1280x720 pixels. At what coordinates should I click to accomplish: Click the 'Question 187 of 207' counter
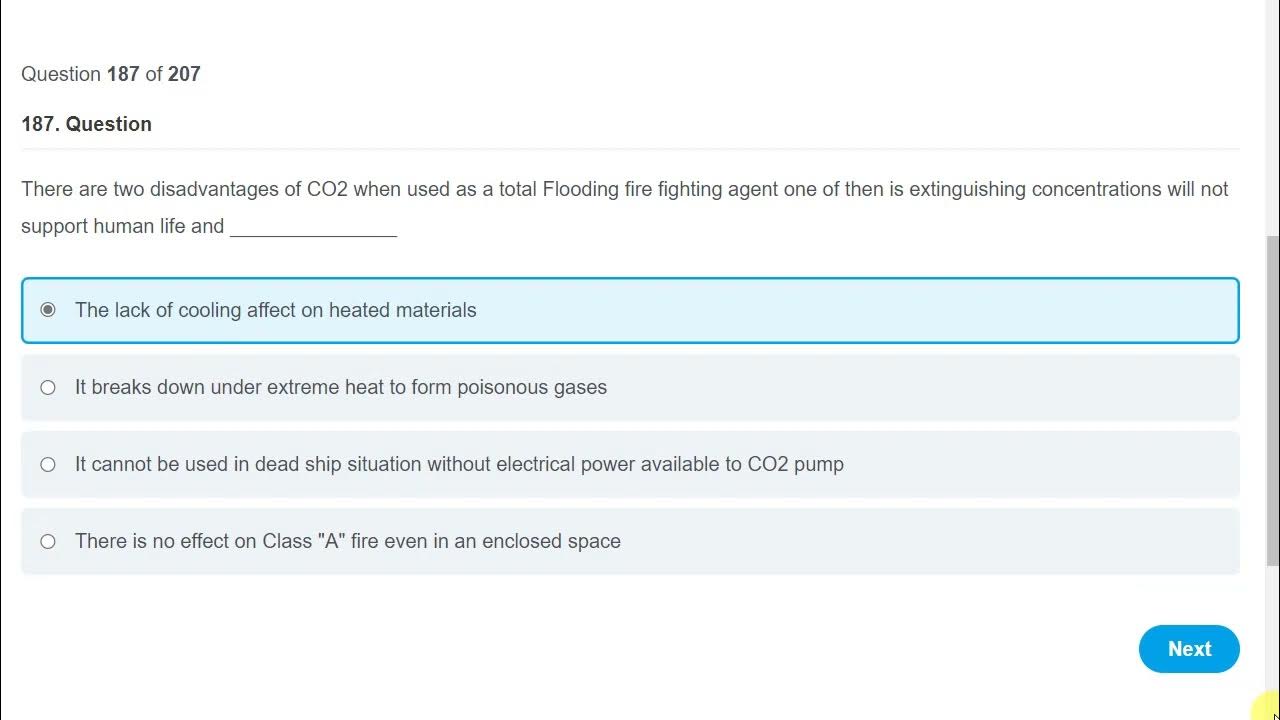click(x=111, y=74)
